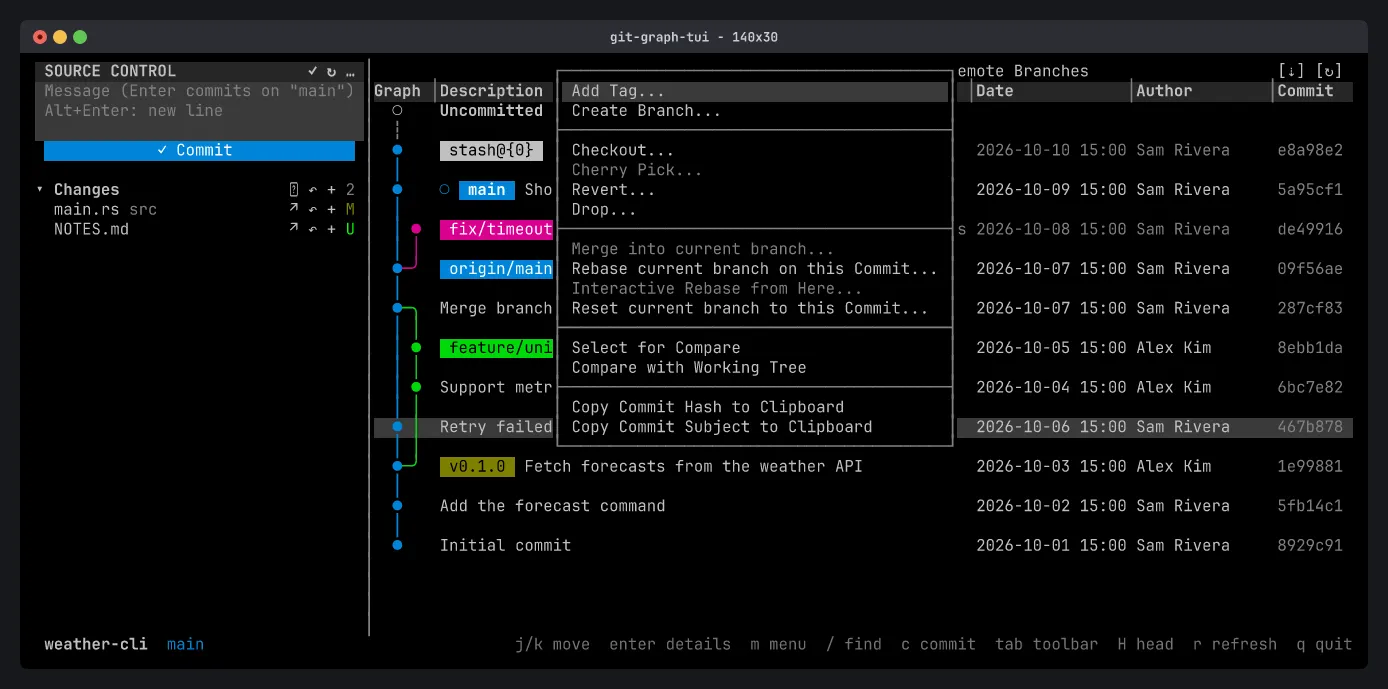The image size is (1388, 689).
Task: Open the ellipsis menu in Source Control header
Action: coord(350,71)
